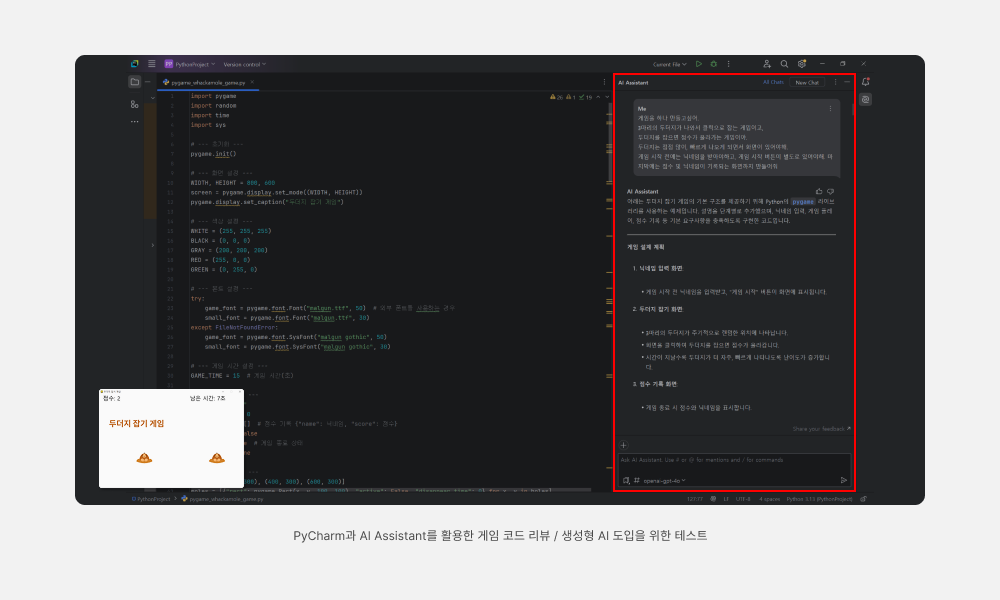The image size is (1000, 600).
Task: Dislike the AI Assistant response with thumbs down
Action: (x=831, y=191)
